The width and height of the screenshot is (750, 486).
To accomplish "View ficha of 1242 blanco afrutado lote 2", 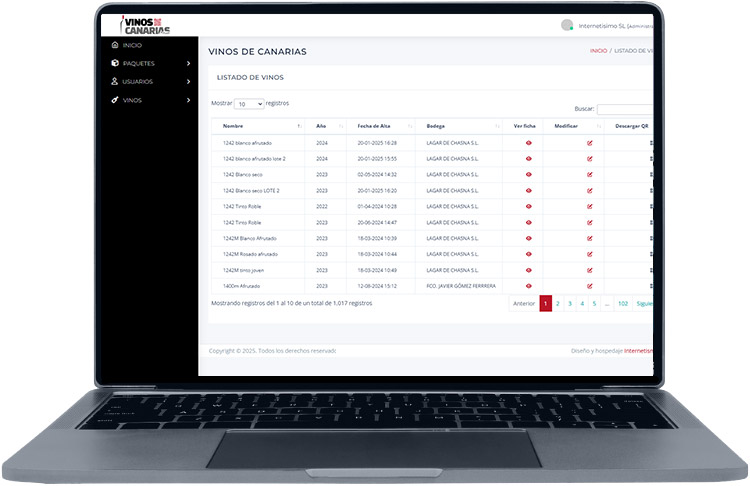I will (529, 159).
